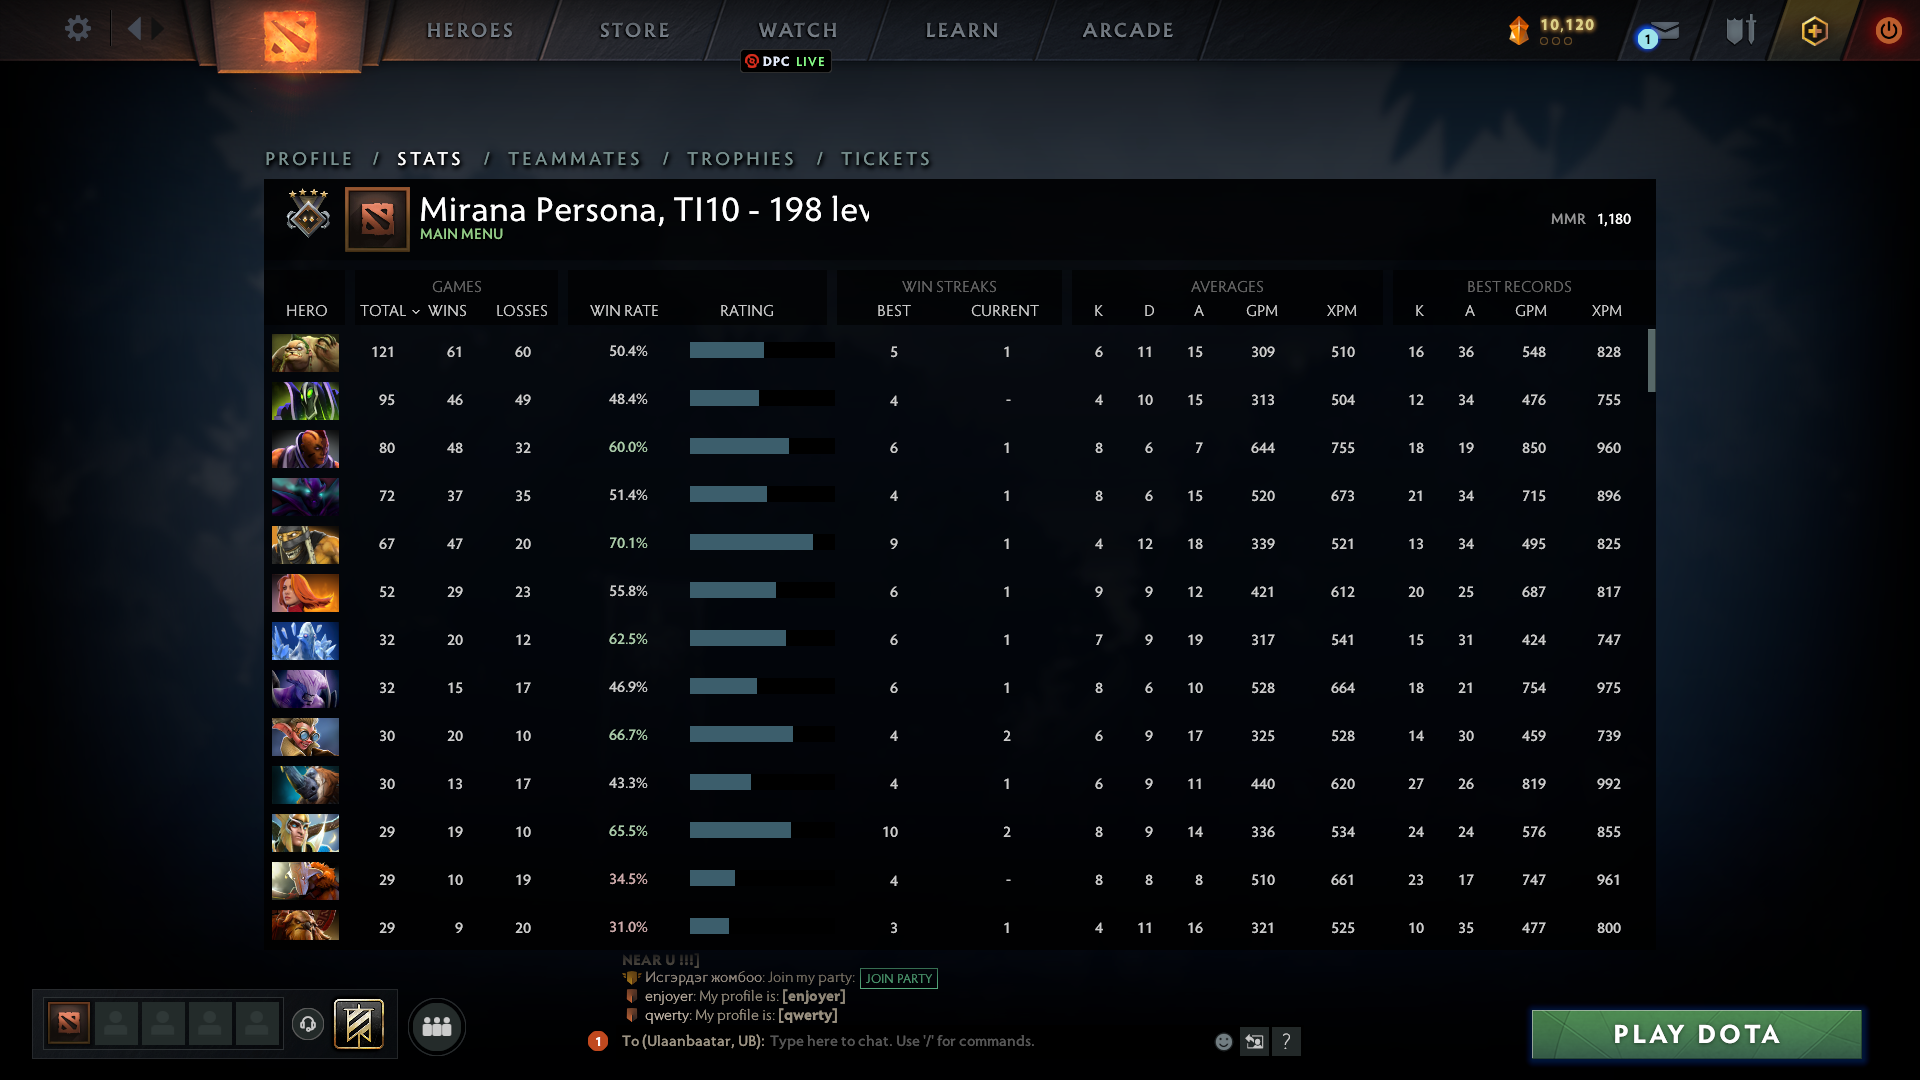Screen dimensions: 1920x1080
Task: Click the guild banner icon near party slots
Action: click(x=360, y=1025)
